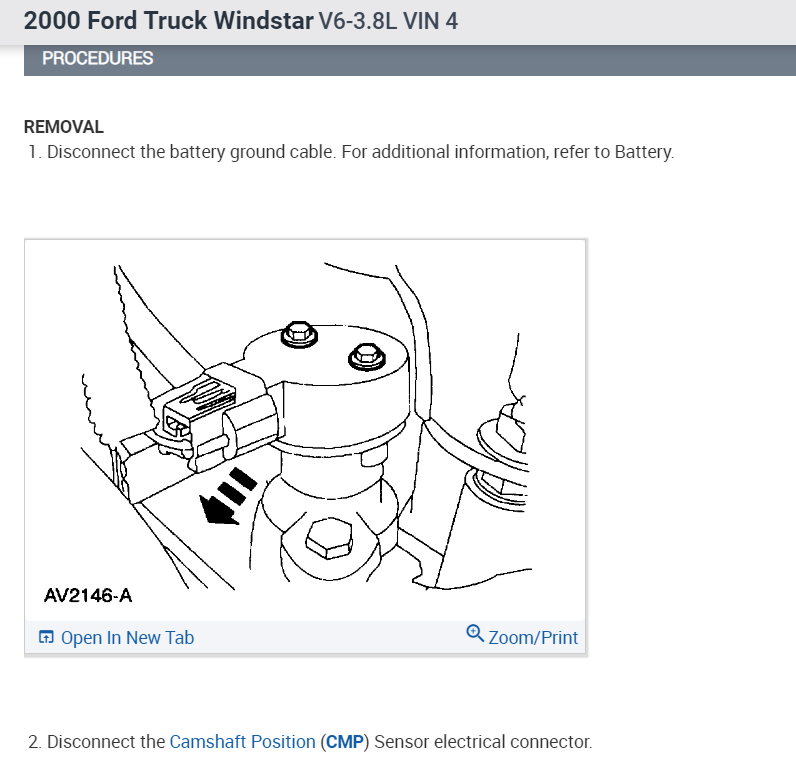The width and height of the screenshot is (796, 782).
Task: Click the REMOVAL section heading
Action: click(63, 127)
